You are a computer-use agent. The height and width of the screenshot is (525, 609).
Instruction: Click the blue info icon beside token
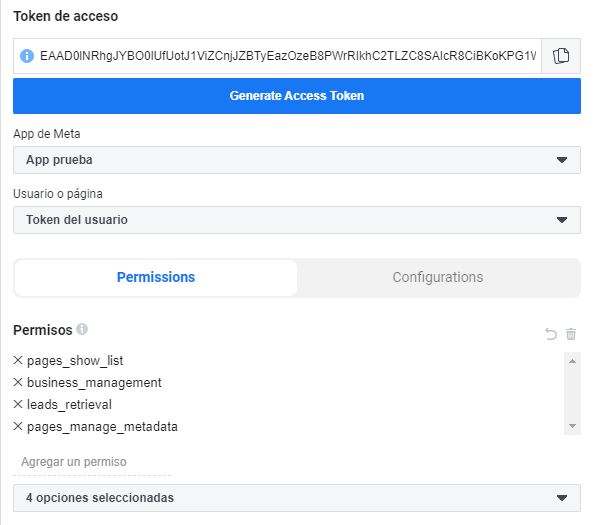(27, 56)
